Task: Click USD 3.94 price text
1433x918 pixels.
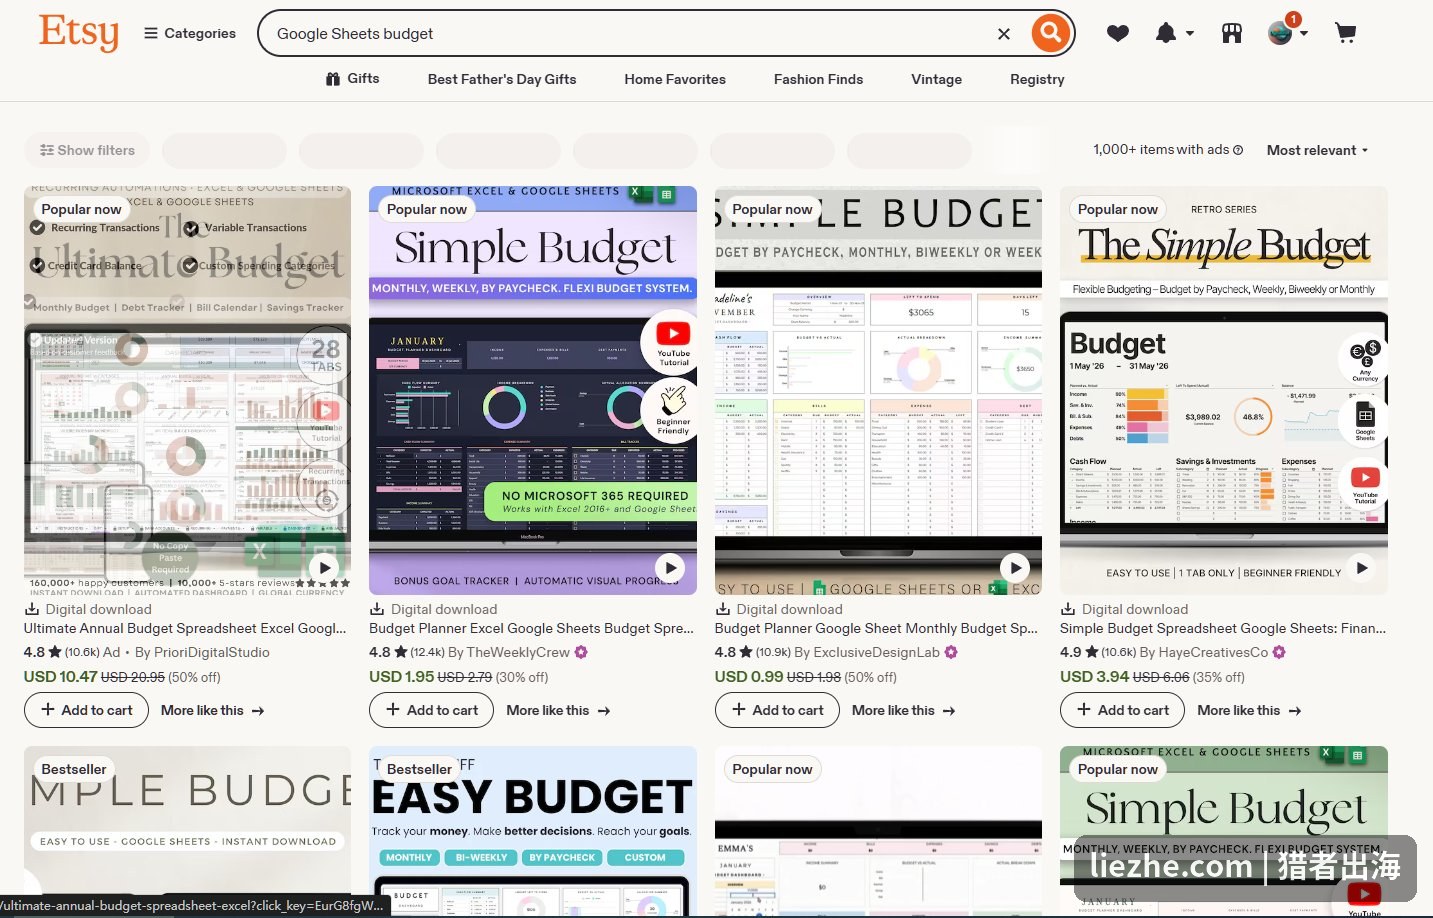Action: pyautogui.click(x=1095, y=676)
